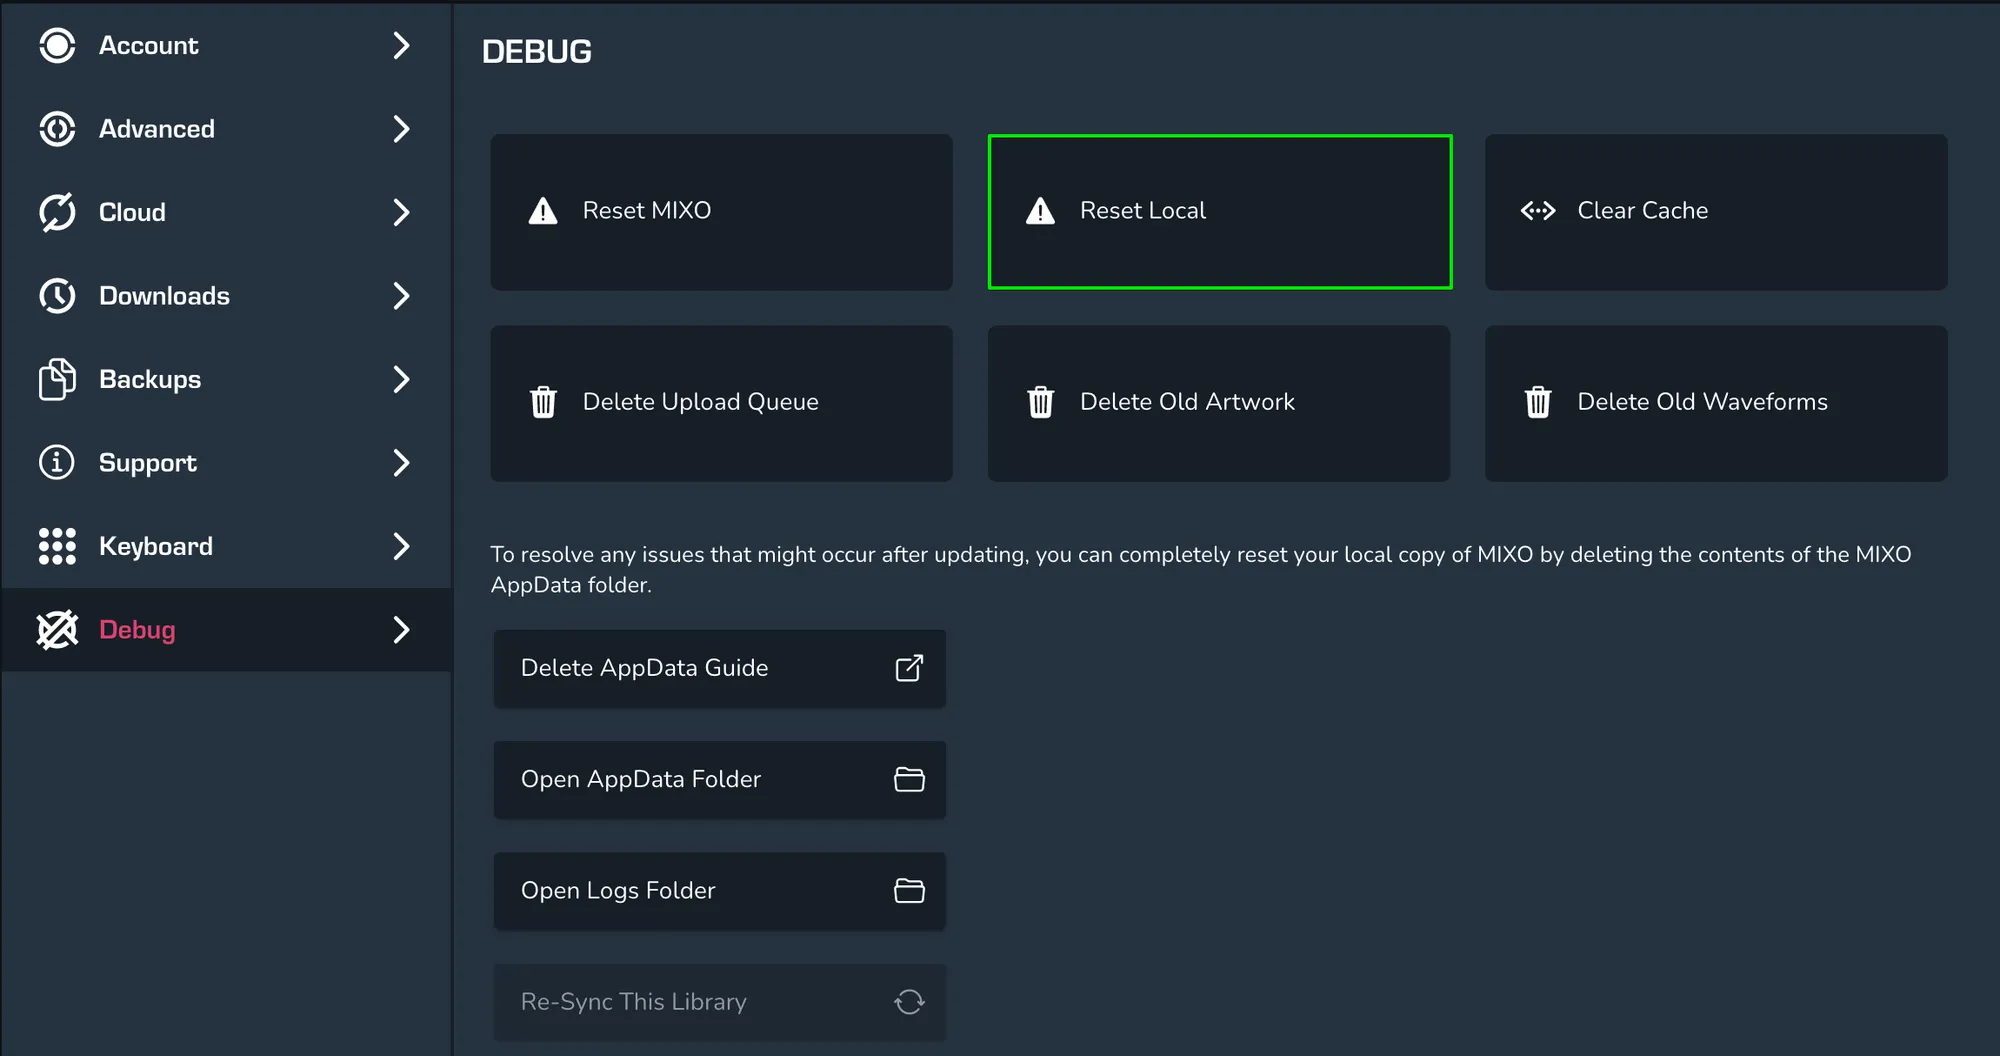Click the trash icon for Delete Old Artwork

click(1040, 402)
